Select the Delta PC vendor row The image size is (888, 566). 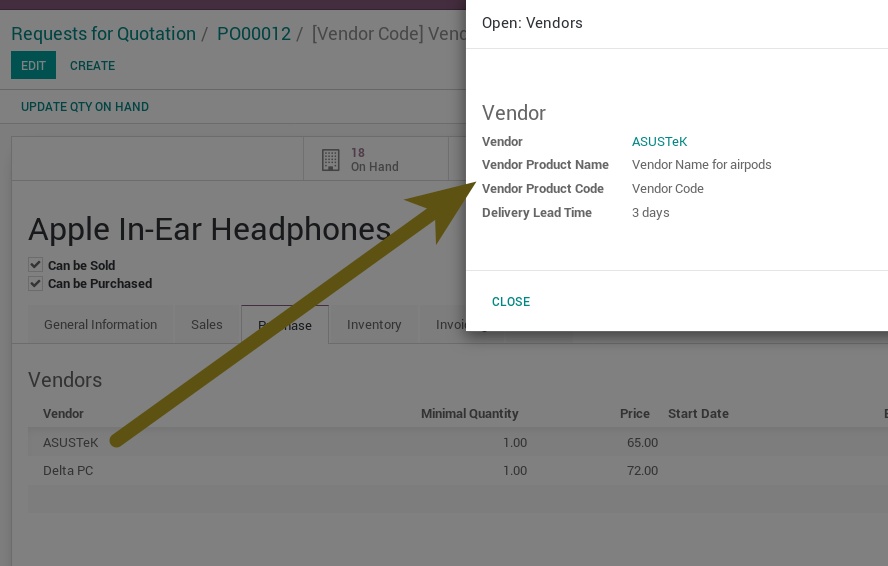pos(458,470)
